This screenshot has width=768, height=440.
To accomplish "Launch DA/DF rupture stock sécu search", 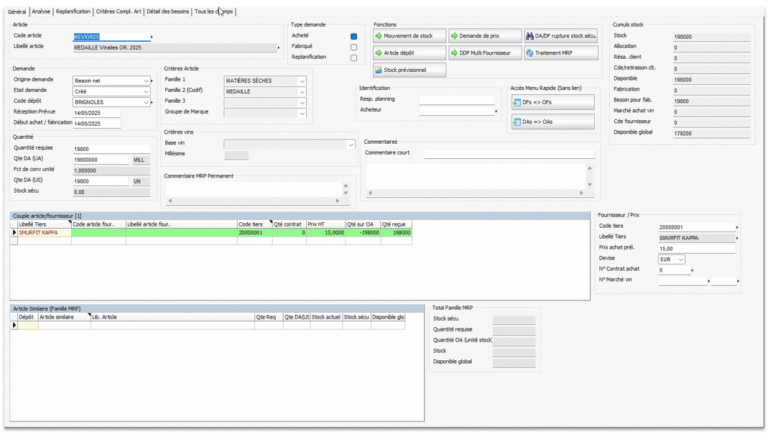I will [x=560, y=36].
